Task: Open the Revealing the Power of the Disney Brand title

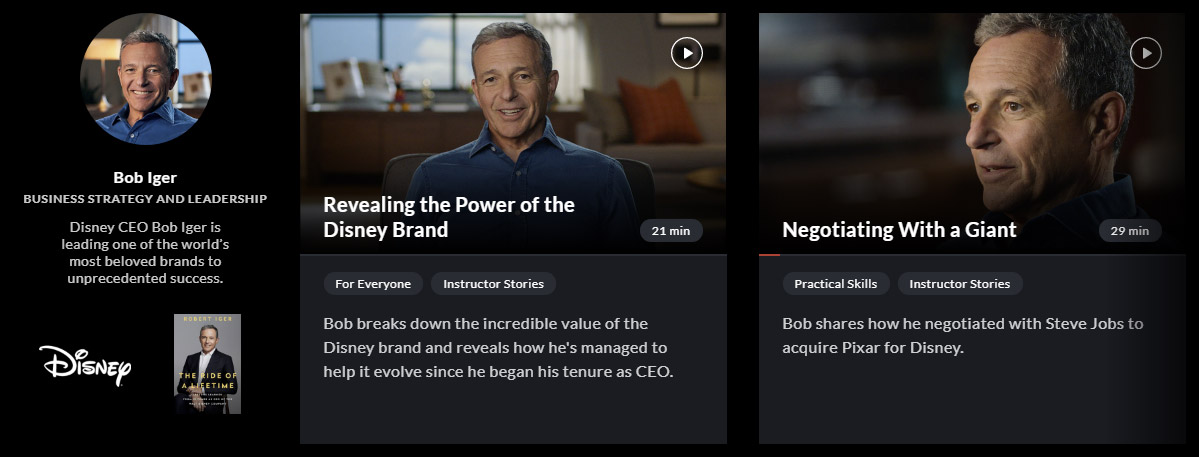Action: coord(448,217)
